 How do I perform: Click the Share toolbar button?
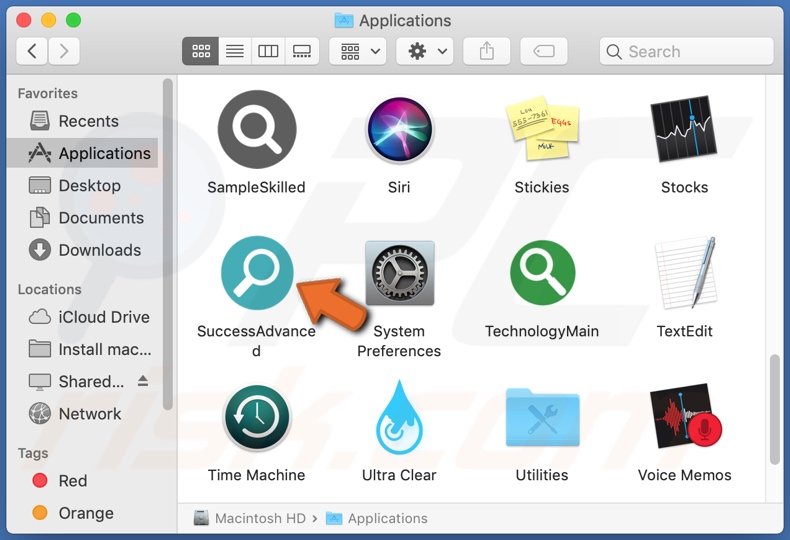click(x=487, y=51)
